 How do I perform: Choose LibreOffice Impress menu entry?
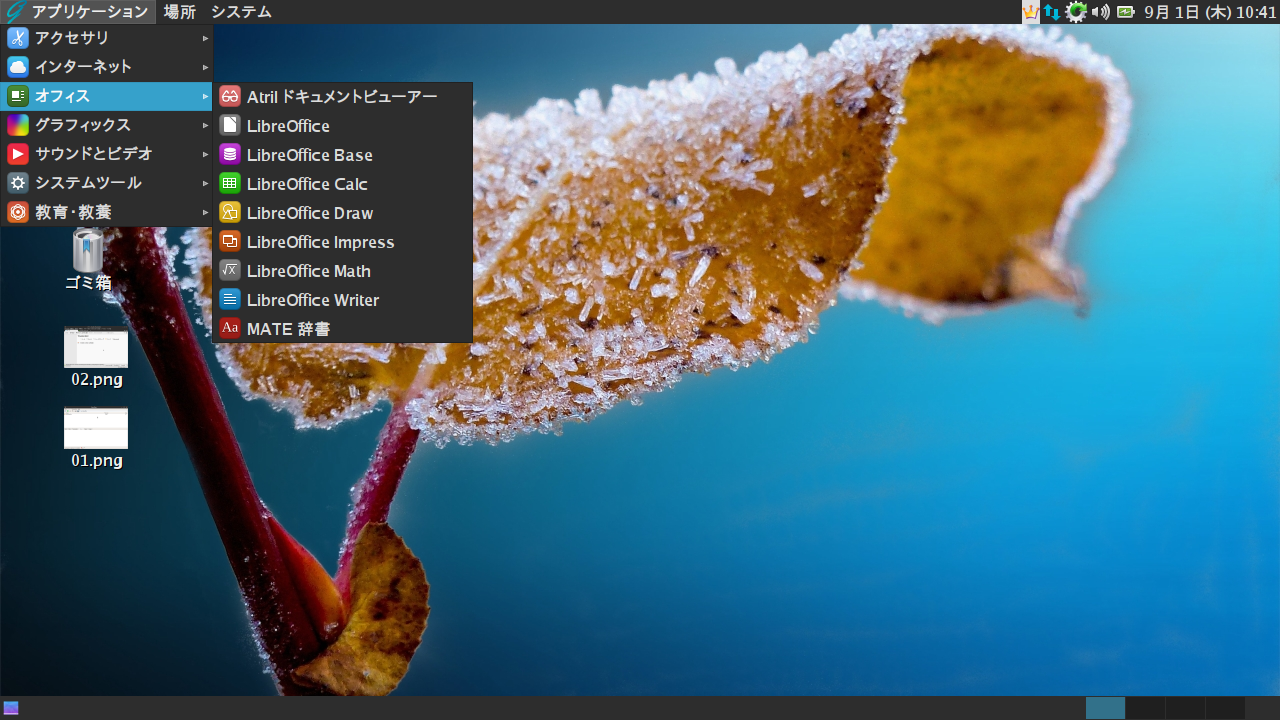tap(342, 242)
